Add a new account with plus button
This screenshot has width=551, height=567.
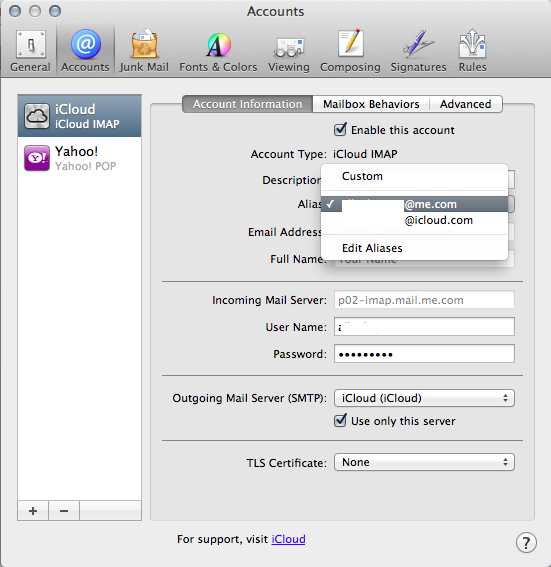click(x=33, y=511)
